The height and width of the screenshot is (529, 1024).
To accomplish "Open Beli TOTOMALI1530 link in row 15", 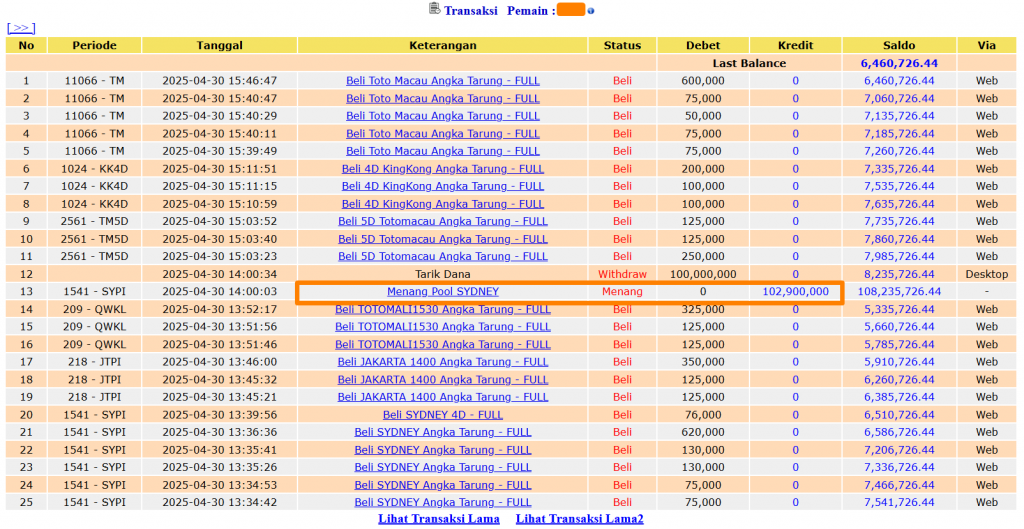I will click(443, 327).
